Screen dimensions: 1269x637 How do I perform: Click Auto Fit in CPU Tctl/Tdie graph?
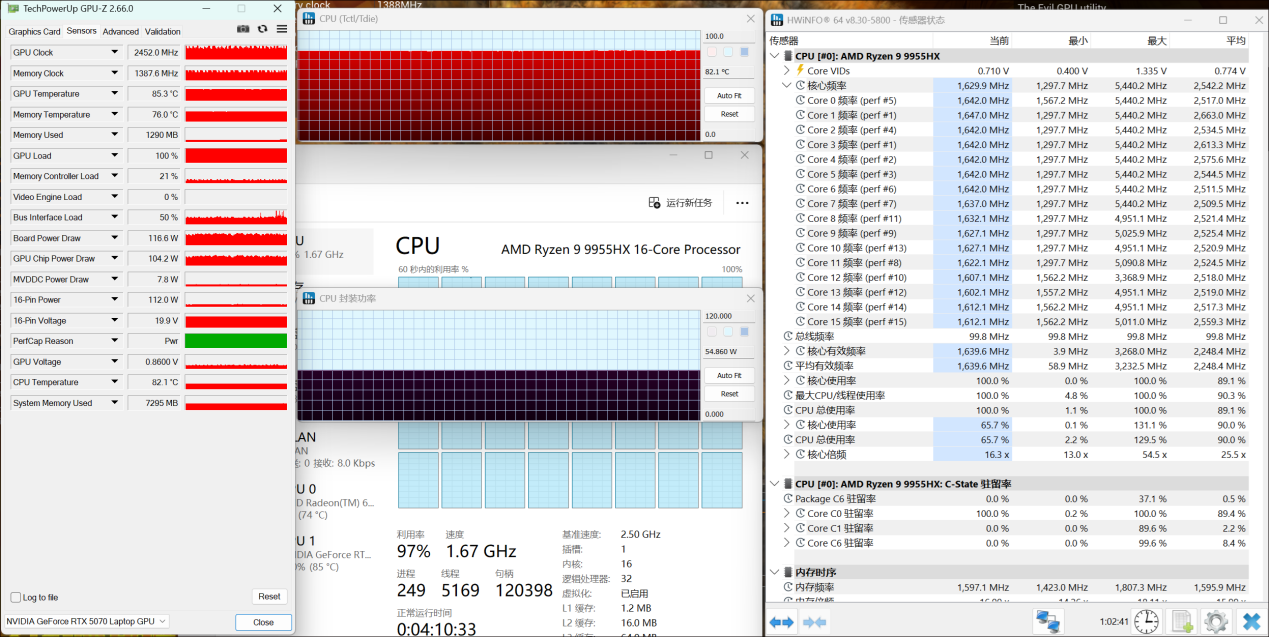point(729,96)
